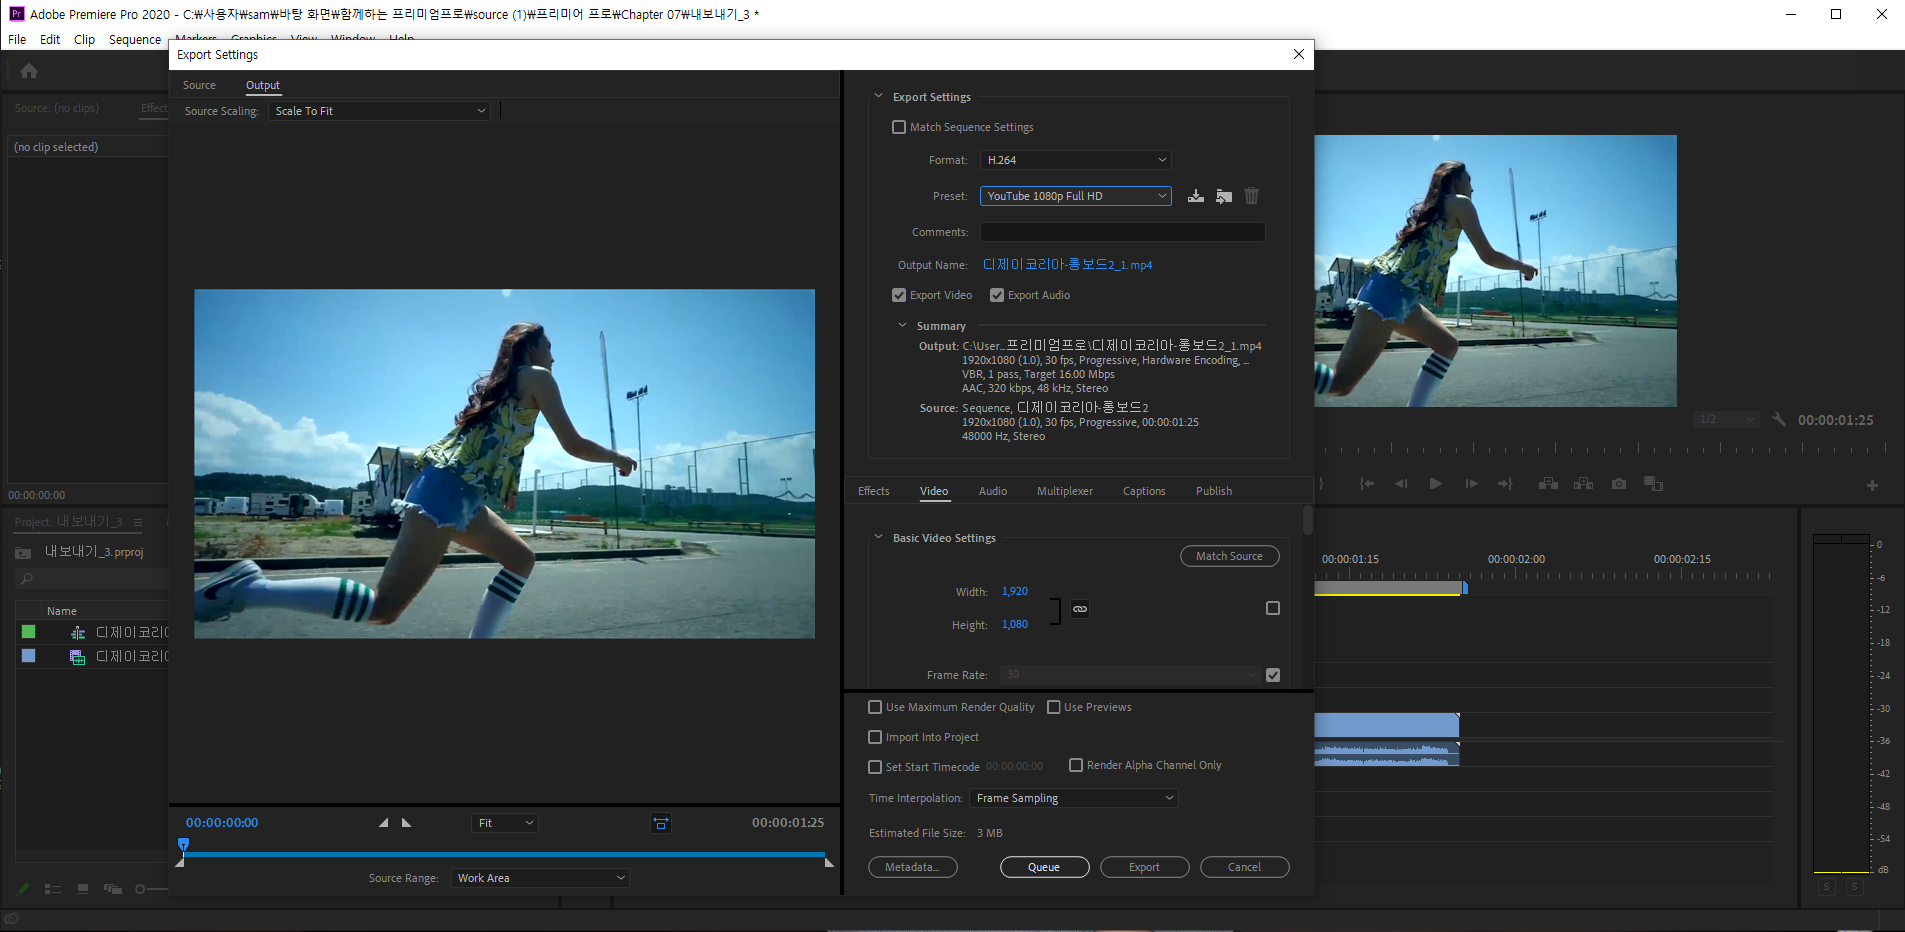
Task: Switch to the Source tab
Action: (x=199, y=85)
